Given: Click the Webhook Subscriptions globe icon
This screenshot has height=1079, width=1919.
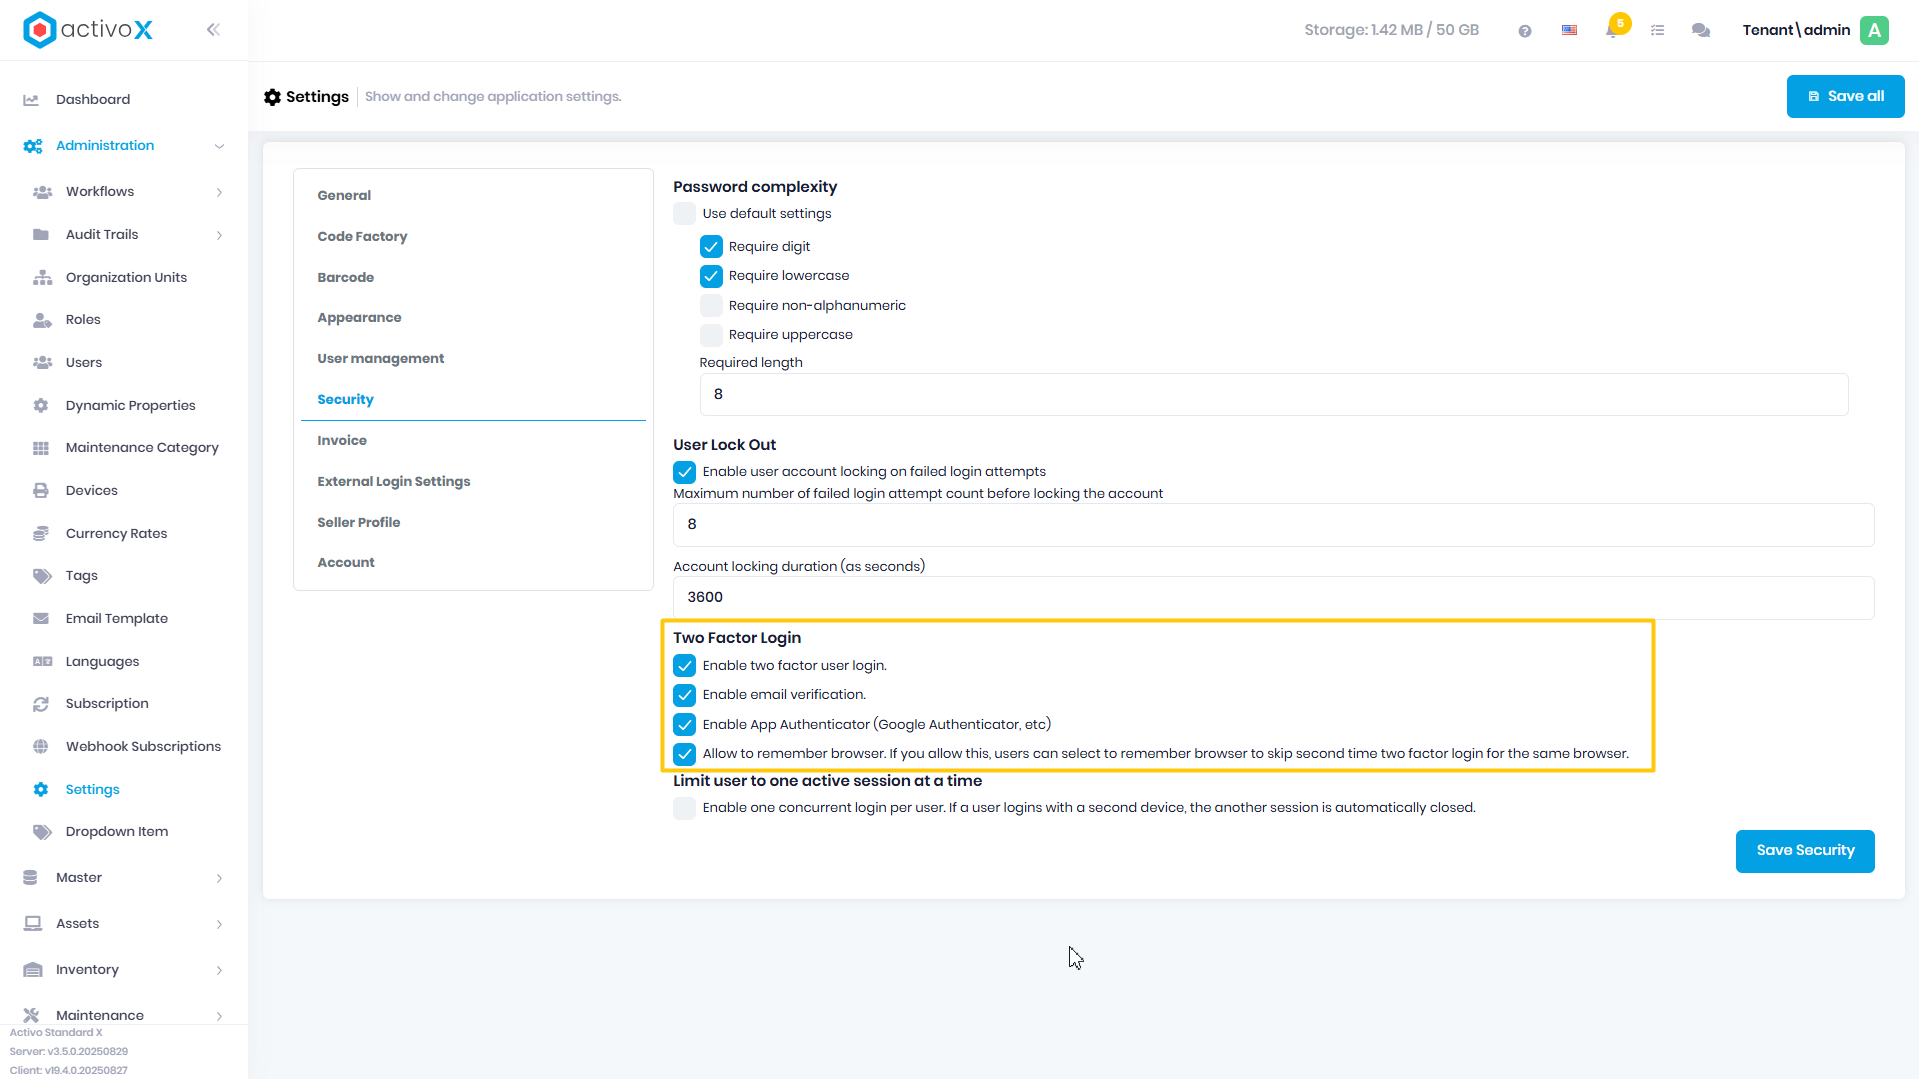Looking at the screenshot, I should (x=41, y=747).
